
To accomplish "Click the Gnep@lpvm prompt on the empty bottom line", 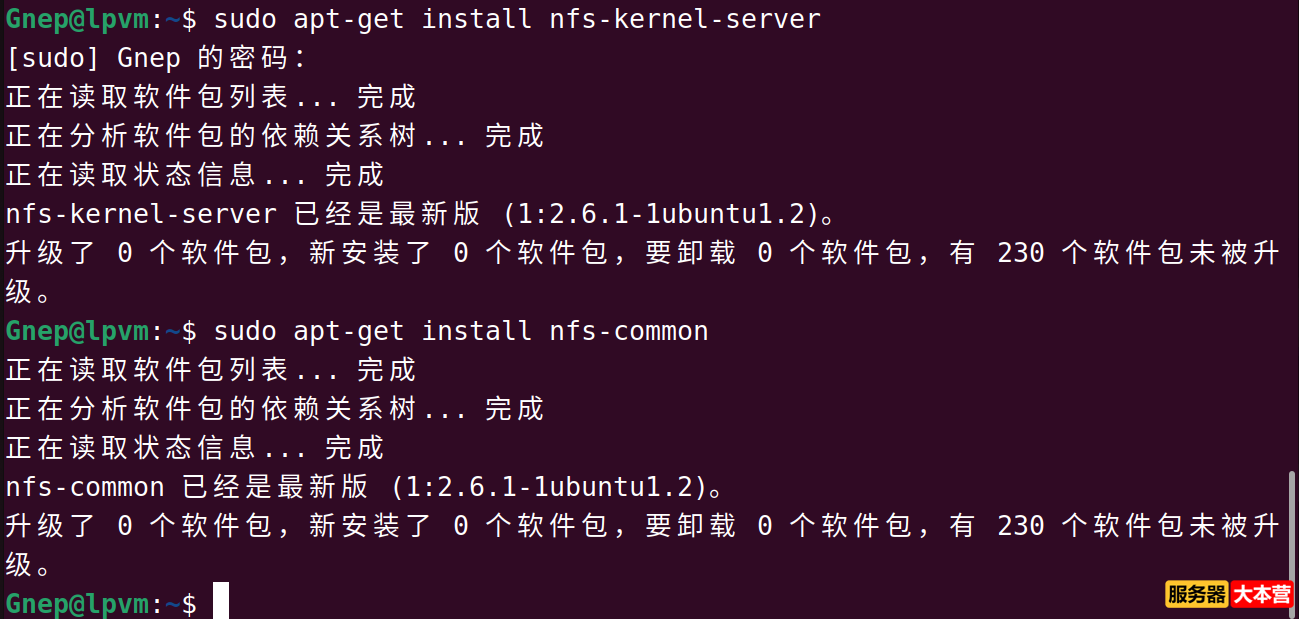I will click(80, 604).
